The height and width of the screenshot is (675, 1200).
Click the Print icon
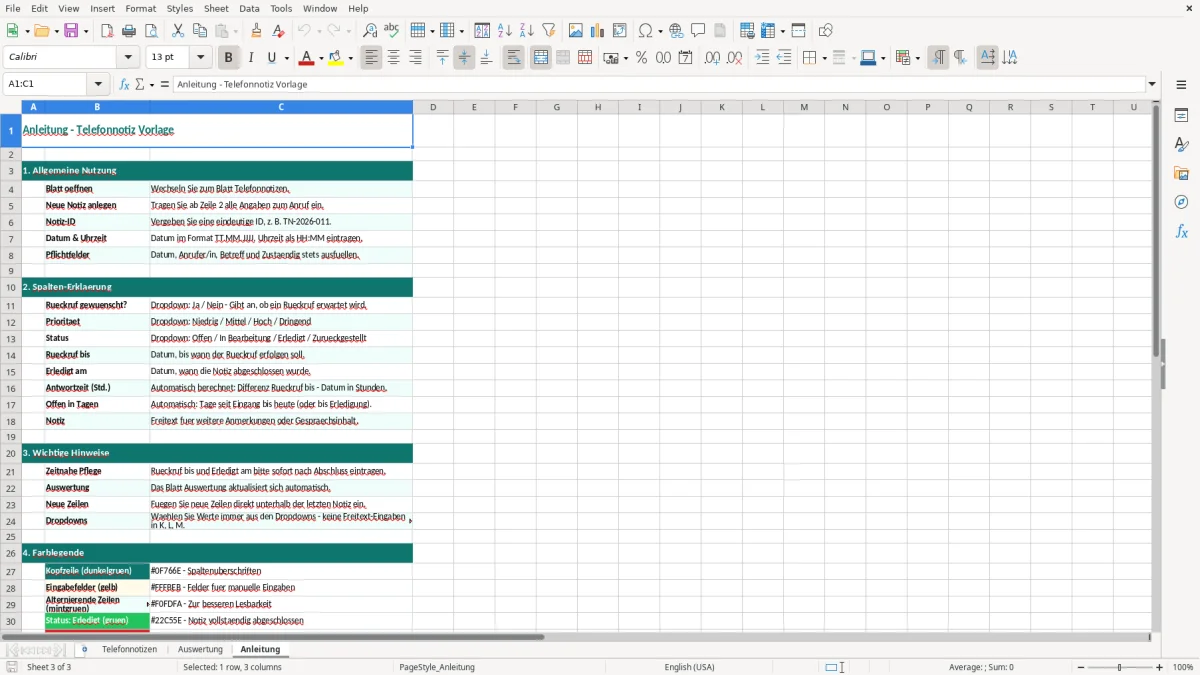coord(129,31)
